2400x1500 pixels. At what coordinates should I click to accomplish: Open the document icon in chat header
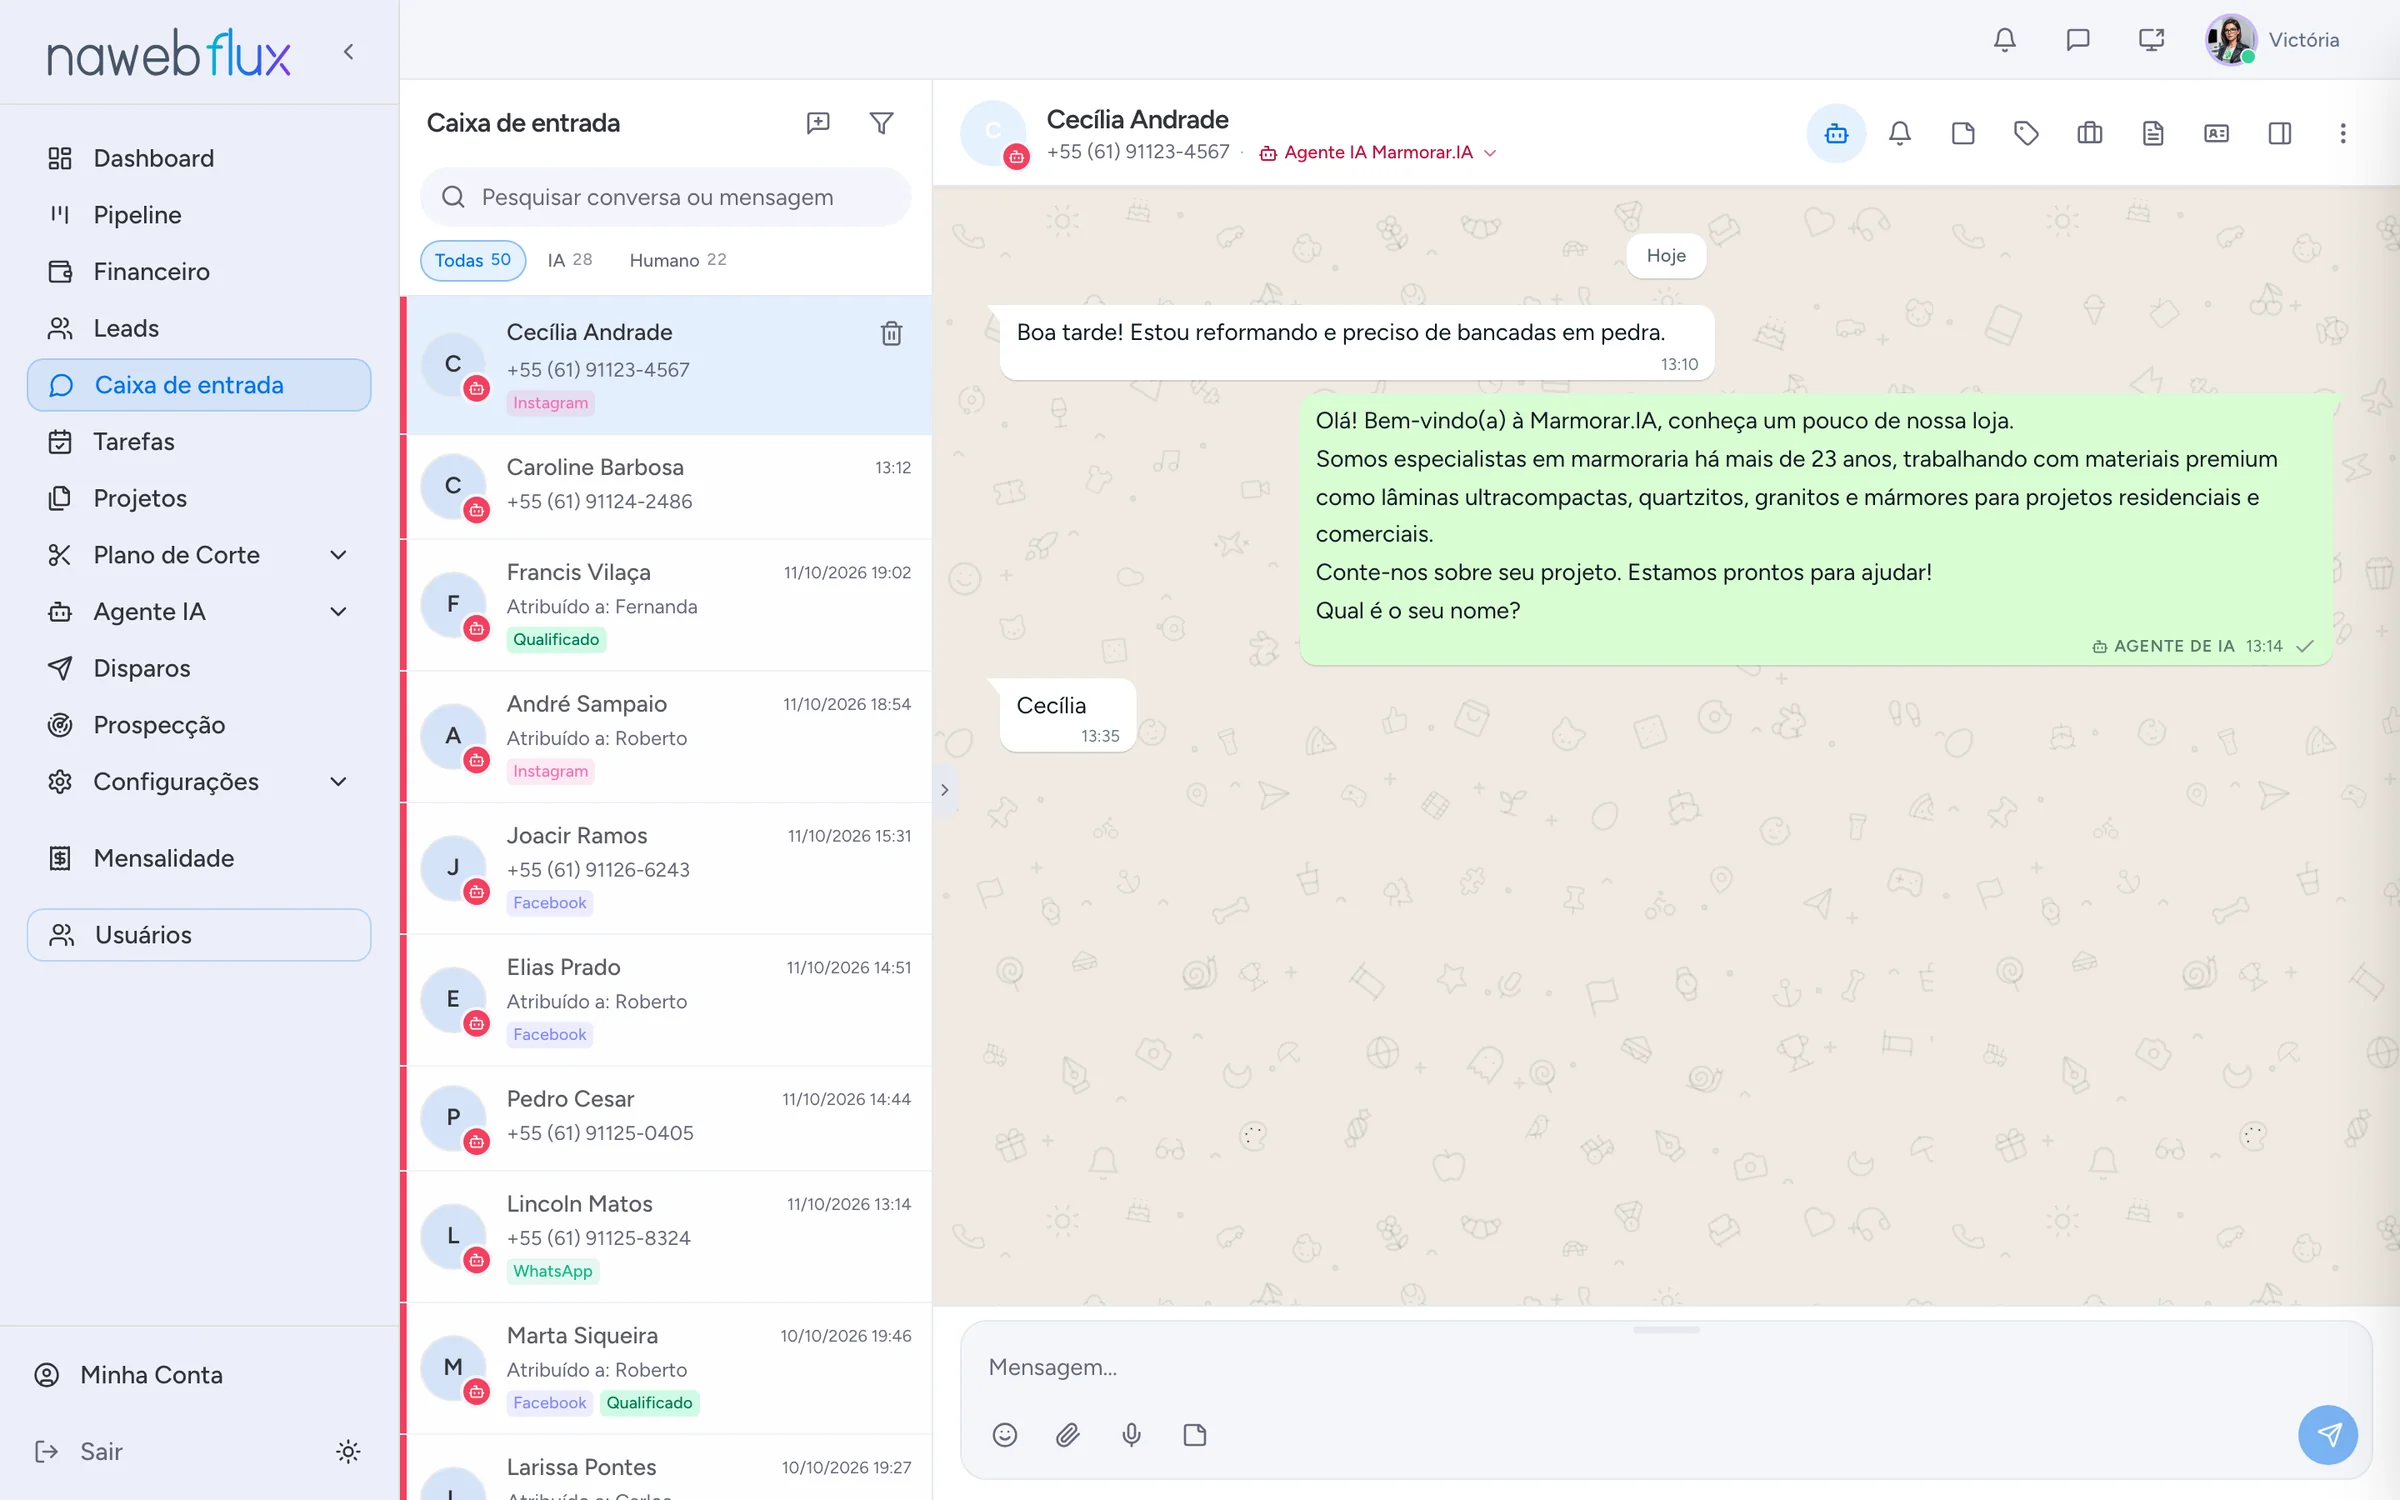click(x=2153, y=133)
